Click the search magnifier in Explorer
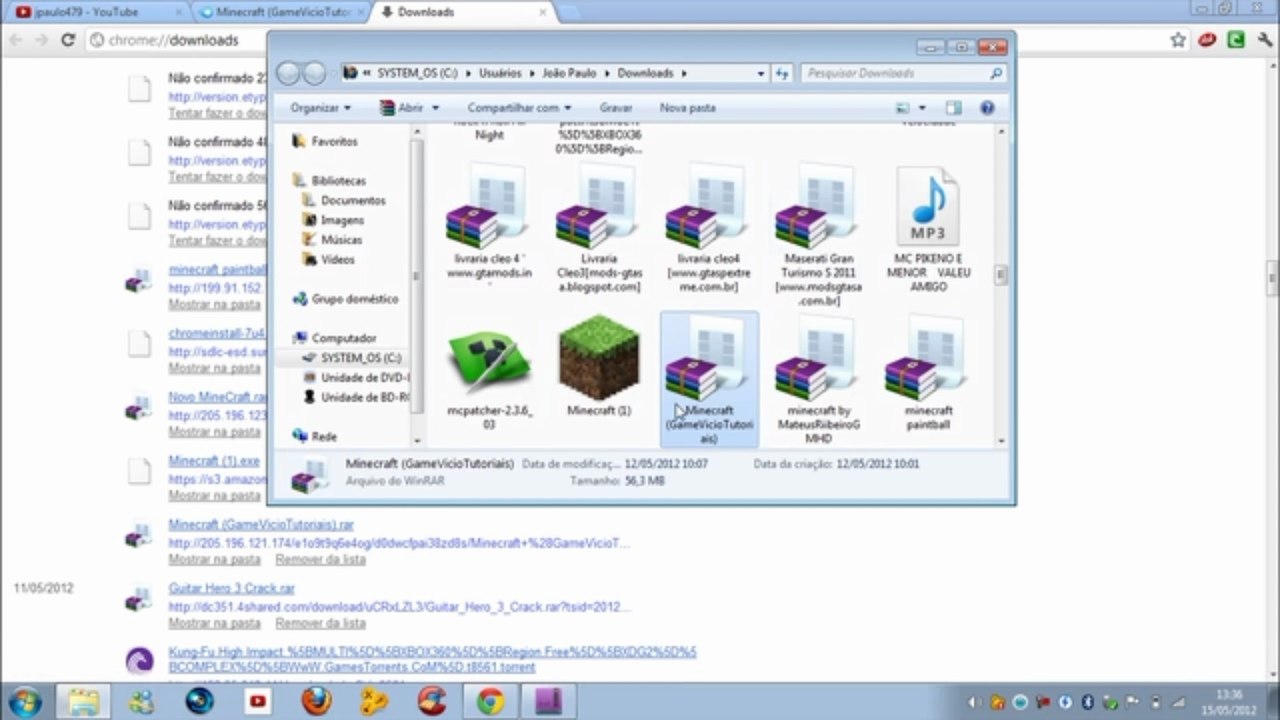 click(996, 73)
